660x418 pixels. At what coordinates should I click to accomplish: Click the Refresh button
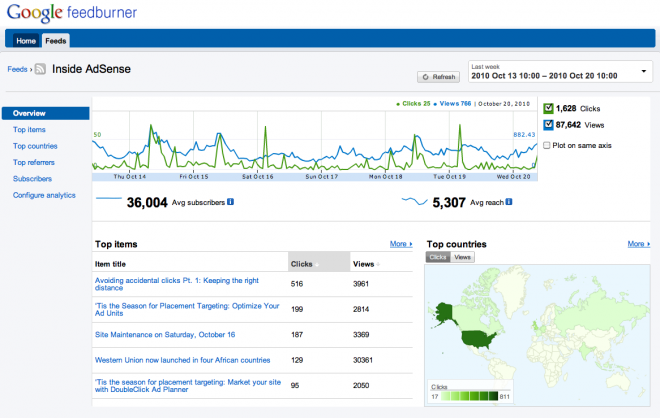[x=439, y=77]
